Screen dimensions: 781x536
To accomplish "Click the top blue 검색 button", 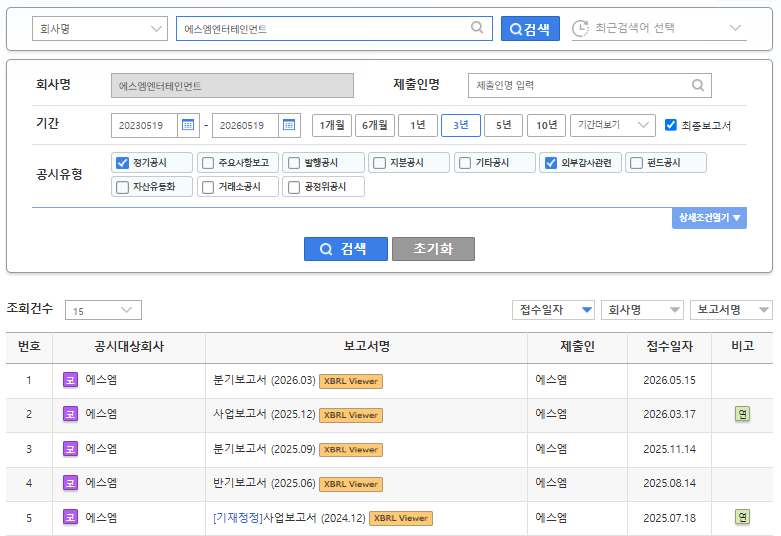I will (x=530, y=28).
